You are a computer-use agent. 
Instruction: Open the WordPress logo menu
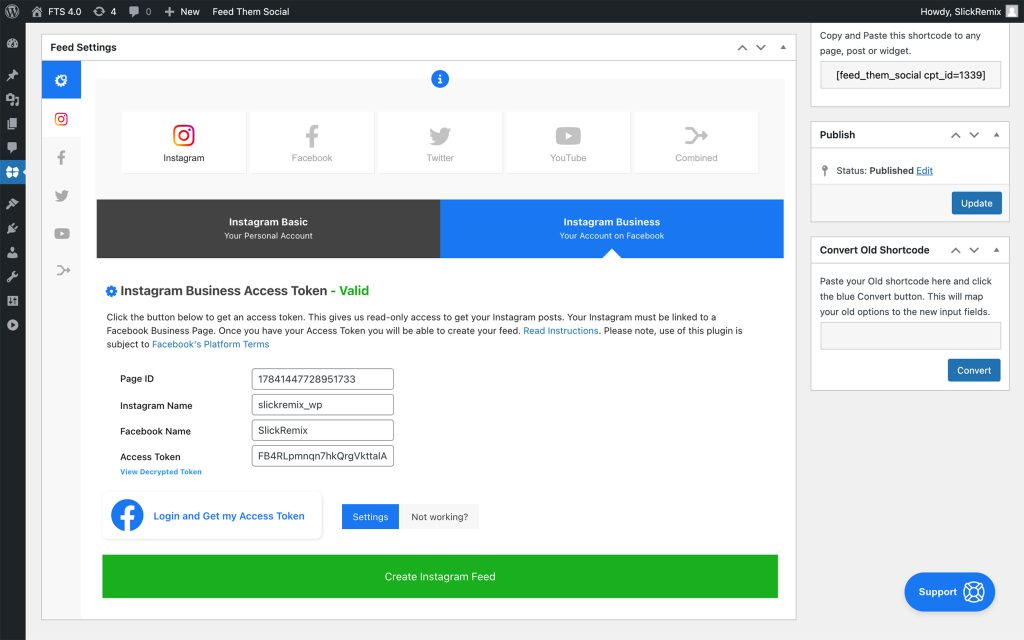[12, 11]
